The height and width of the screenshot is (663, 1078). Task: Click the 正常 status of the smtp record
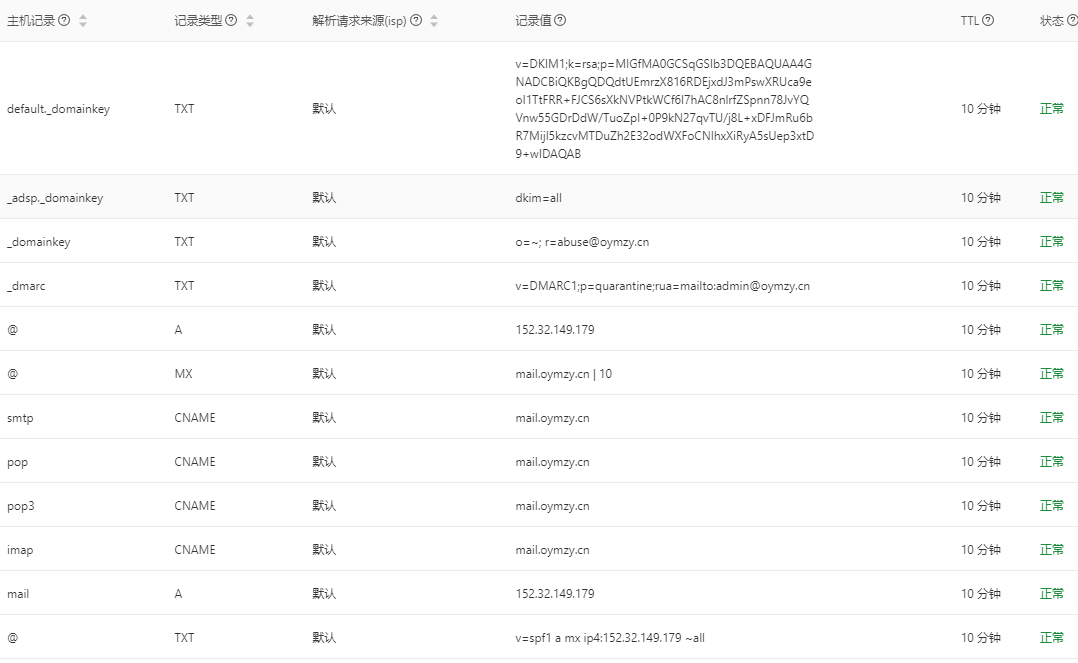coord(1051,418)
